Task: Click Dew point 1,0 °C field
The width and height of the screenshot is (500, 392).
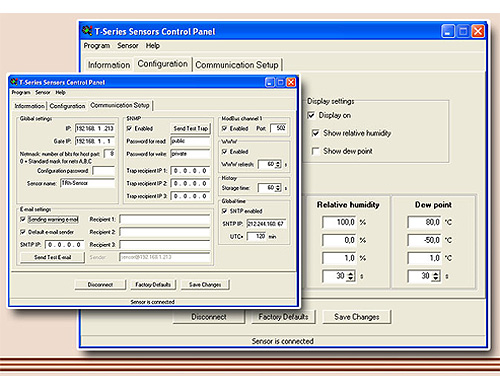Action: [x=424, y=258]
